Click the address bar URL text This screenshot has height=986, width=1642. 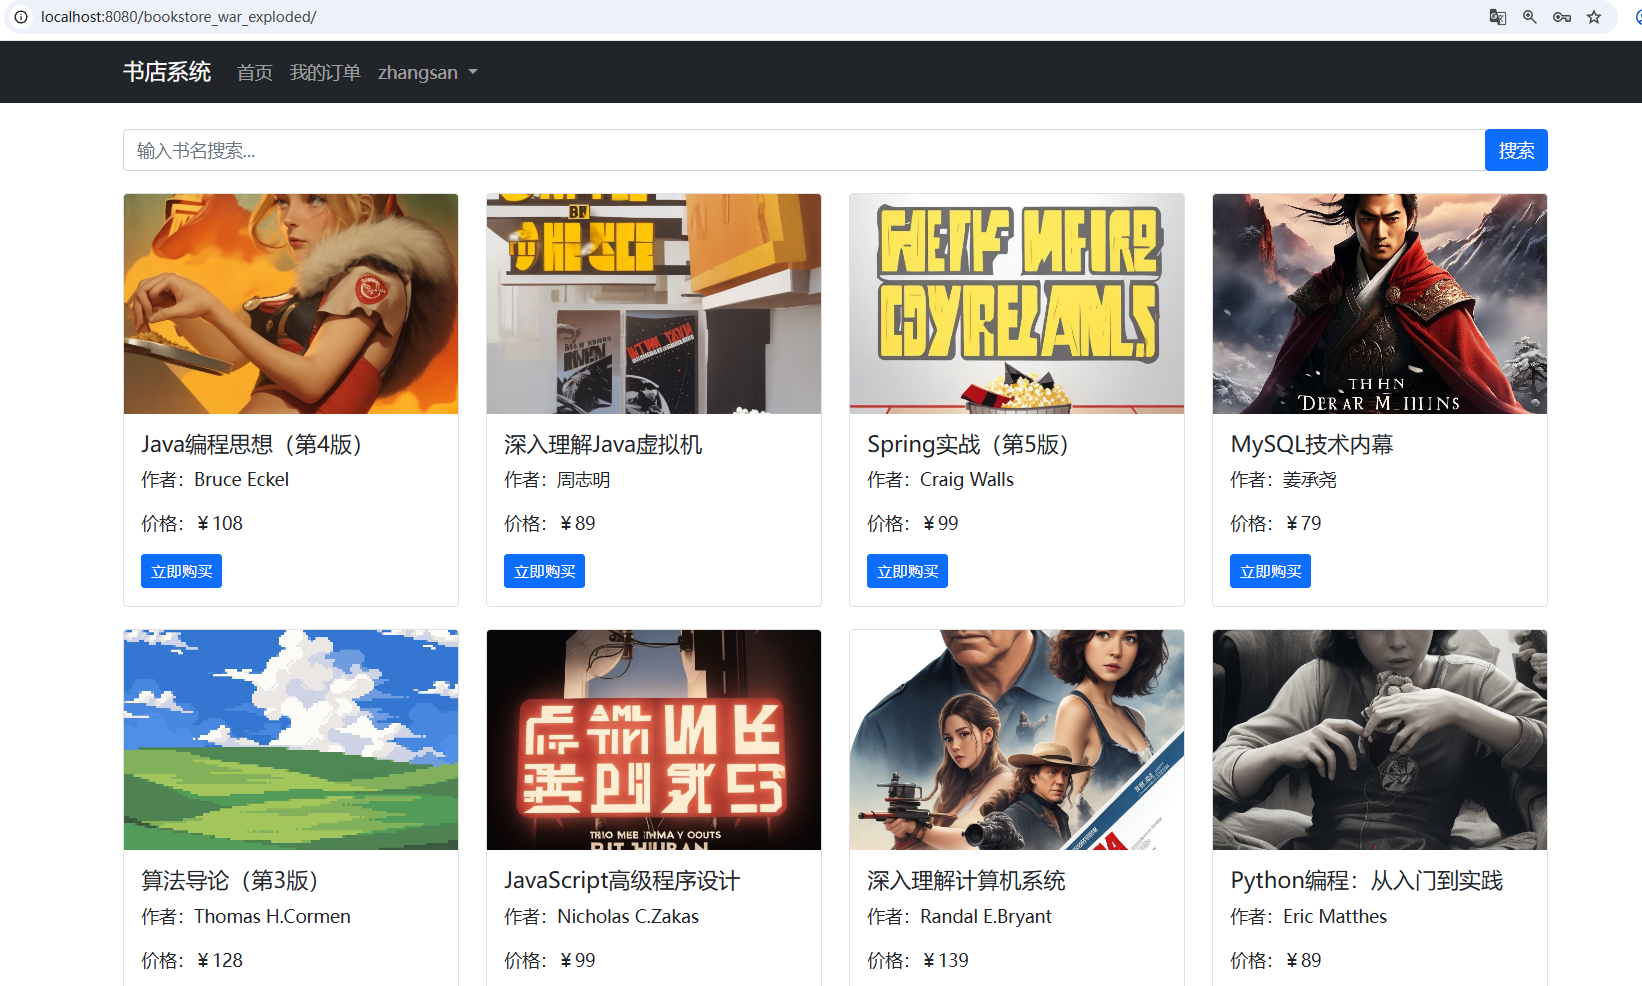pos(178,17)
